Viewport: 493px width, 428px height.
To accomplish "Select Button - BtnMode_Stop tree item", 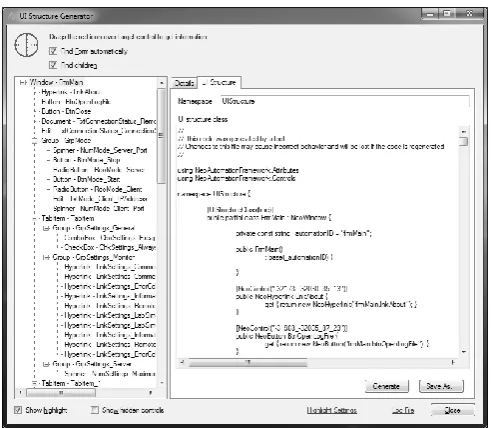I will point(87,160).
